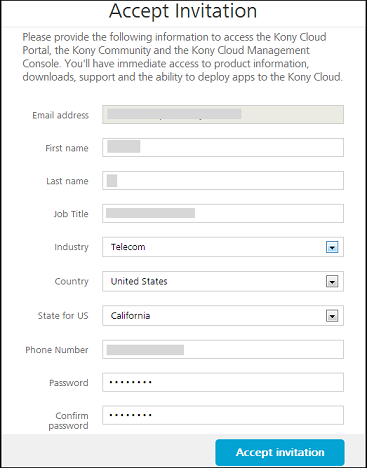
Task: Click the Industry field label
Action: coord(71,247)
